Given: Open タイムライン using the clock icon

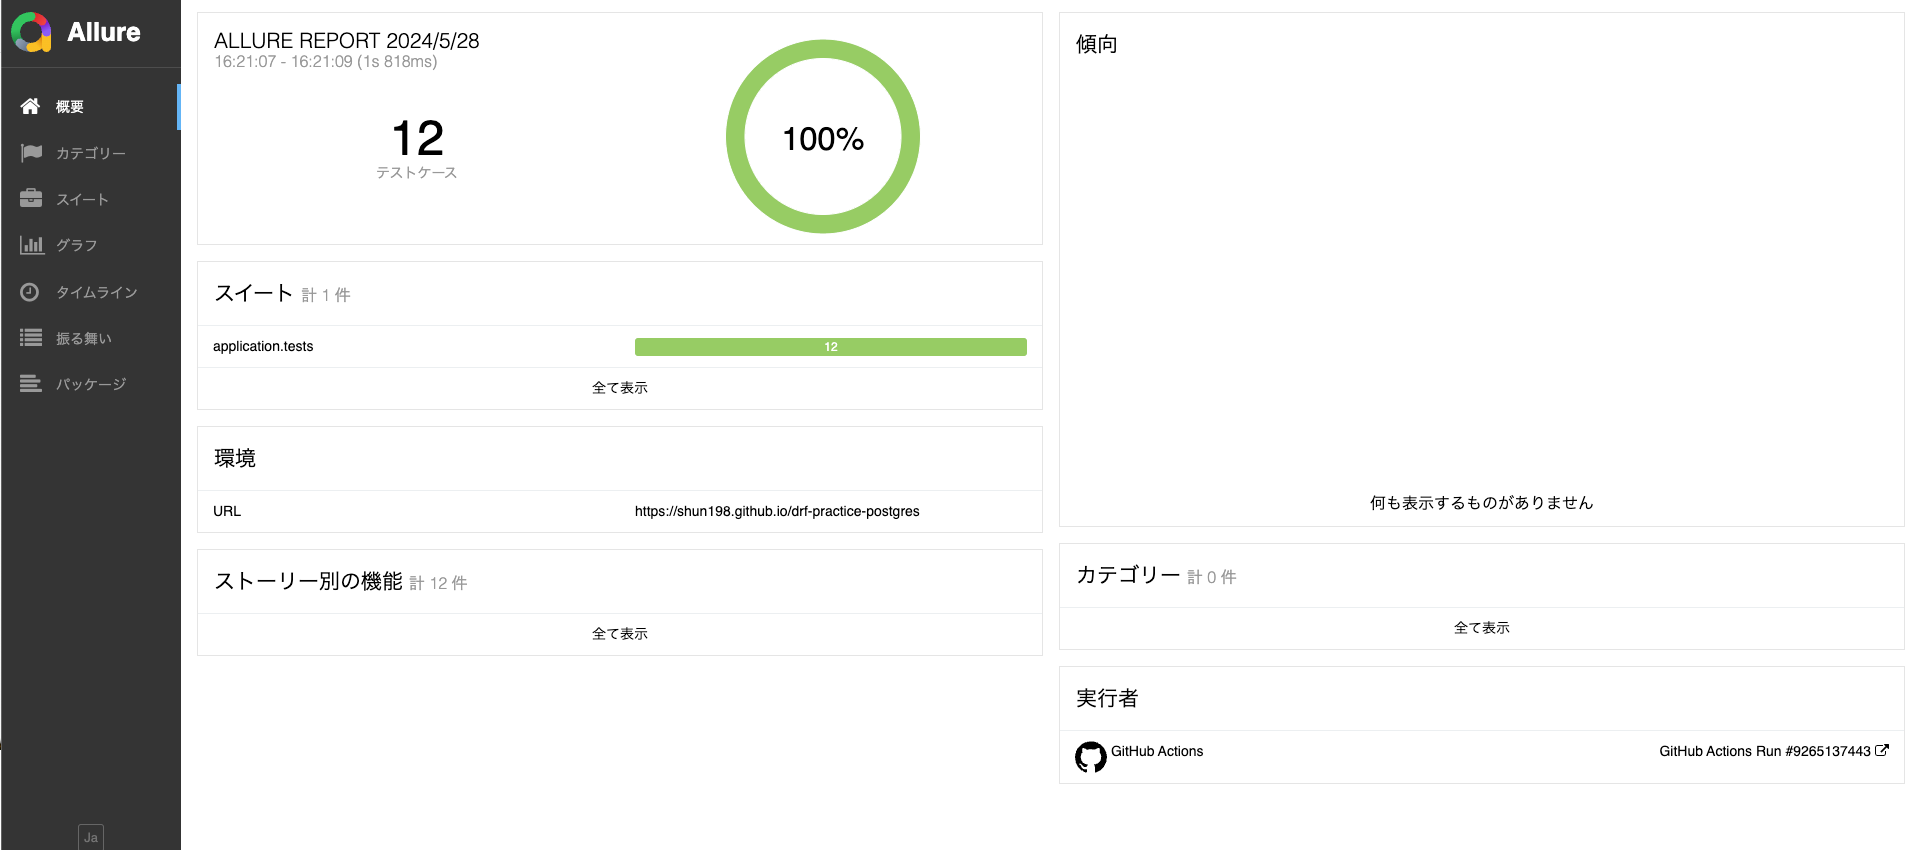Looking at the screenshot, I should tap(30, 291).
